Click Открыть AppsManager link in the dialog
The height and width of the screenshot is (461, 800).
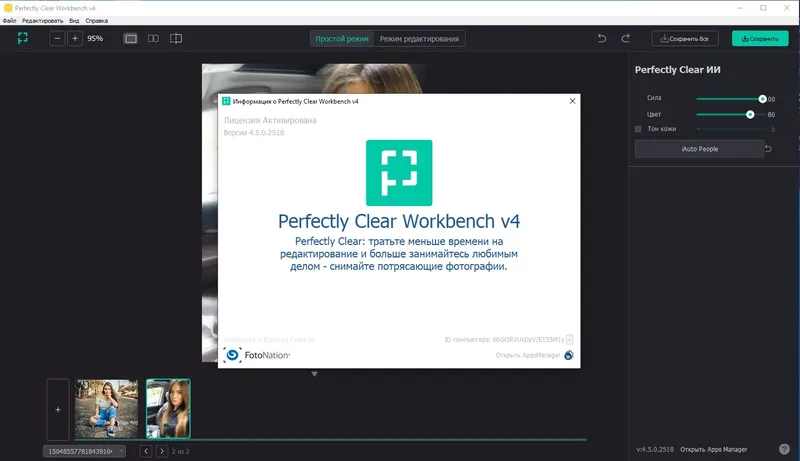pos(528,355)
